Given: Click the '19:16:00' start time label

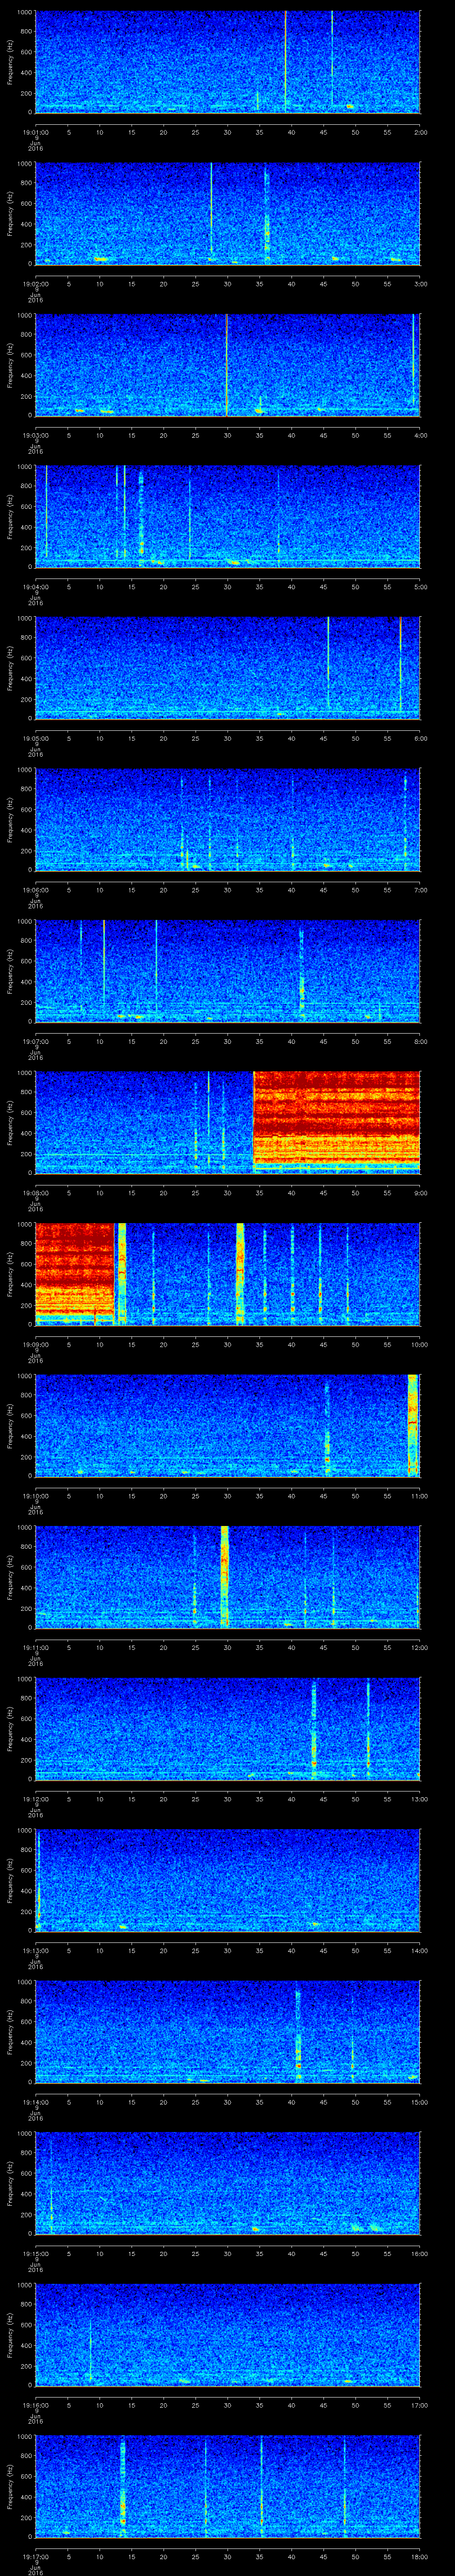Looking at the screenshot, I should 35,2405.
